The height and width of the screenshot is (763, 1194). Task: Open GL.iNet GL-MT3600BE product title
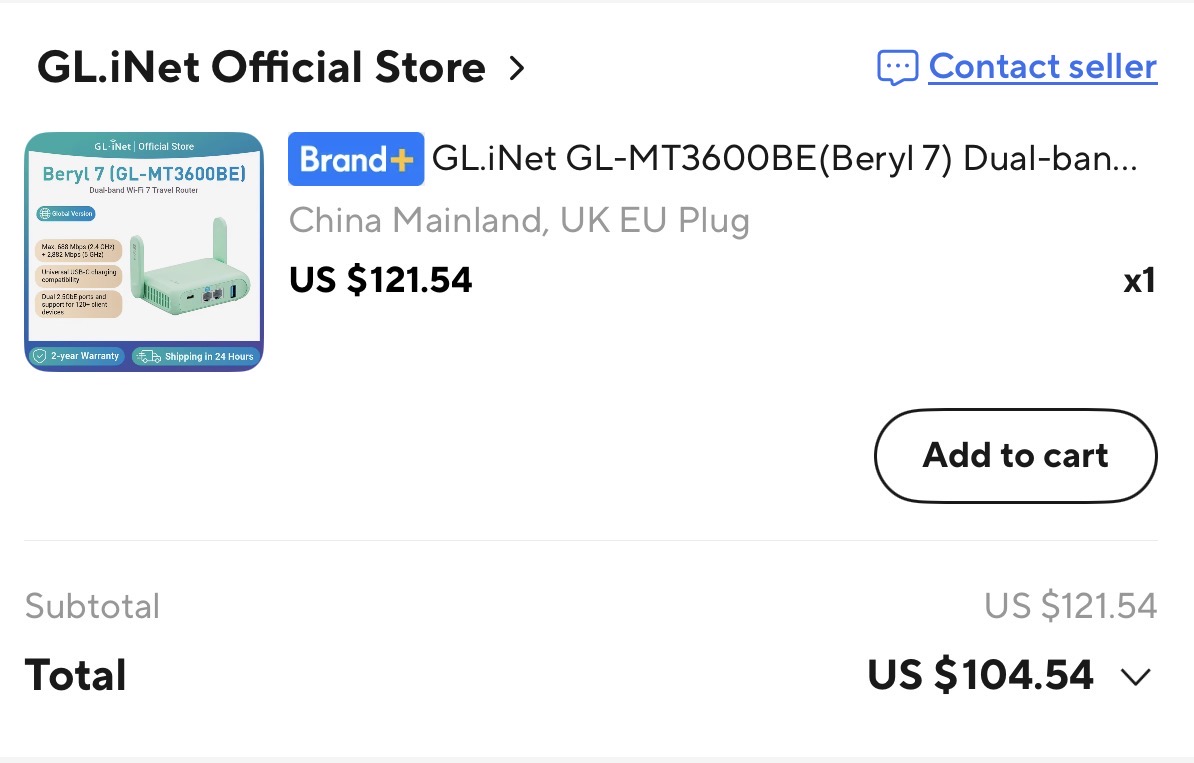click(x=784, y=159)
